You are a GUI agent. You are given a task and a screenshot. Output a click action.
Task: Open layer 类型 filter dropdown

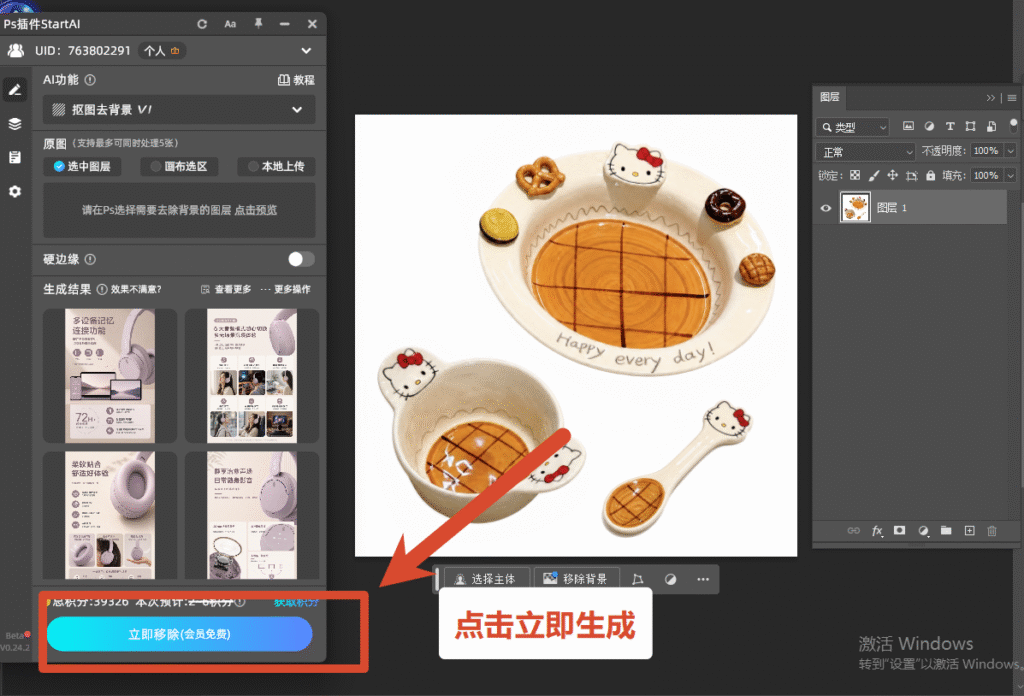click(852, 127)
